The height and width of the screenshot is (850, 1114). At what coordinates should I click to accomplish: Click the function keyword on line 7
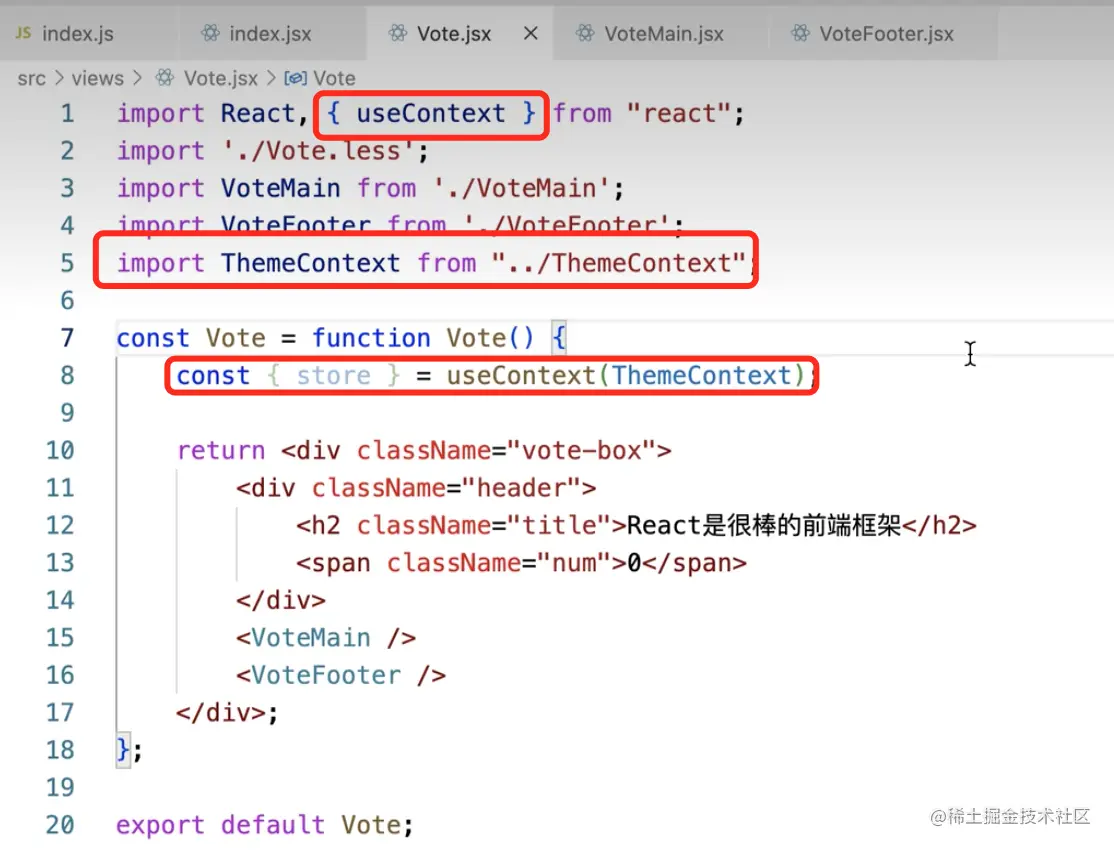click(371, 338)
